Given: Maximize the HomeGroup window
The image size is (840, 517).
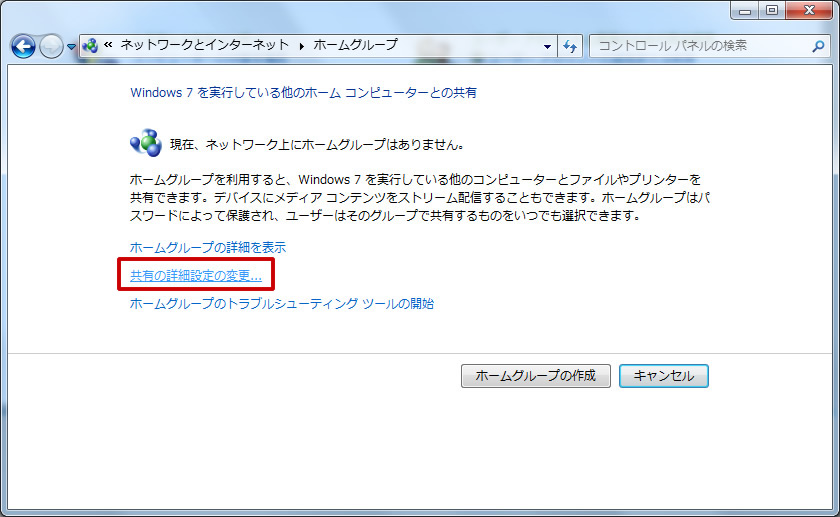Looking at the screenshot, I should 772,10.
